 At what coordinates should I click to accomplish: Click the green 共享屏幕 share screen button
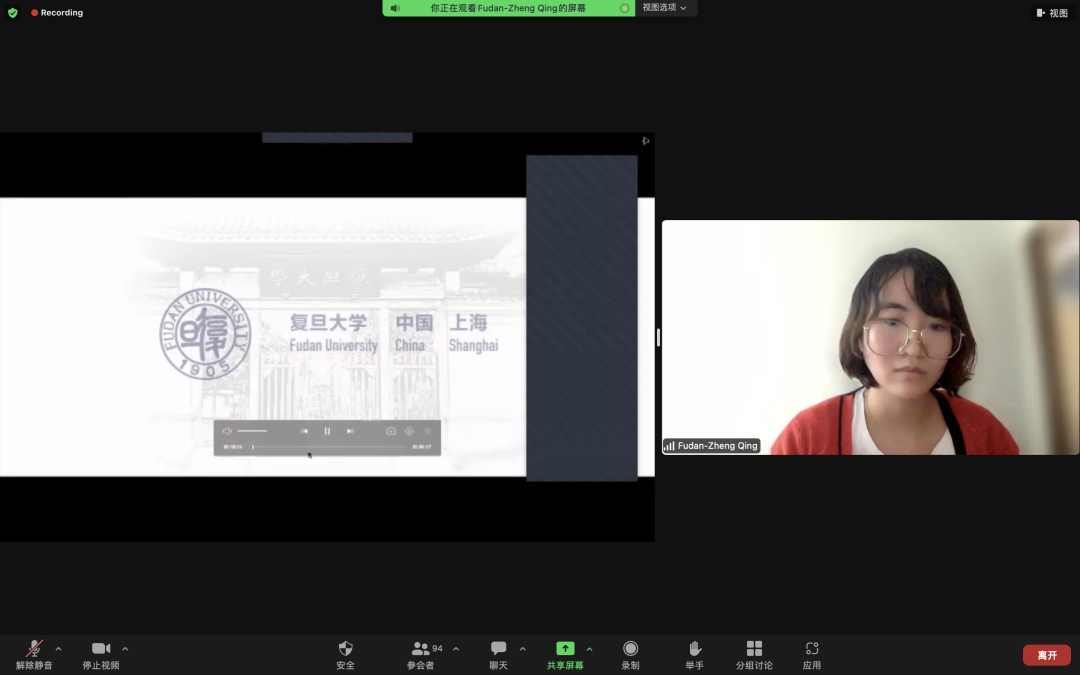565,654
